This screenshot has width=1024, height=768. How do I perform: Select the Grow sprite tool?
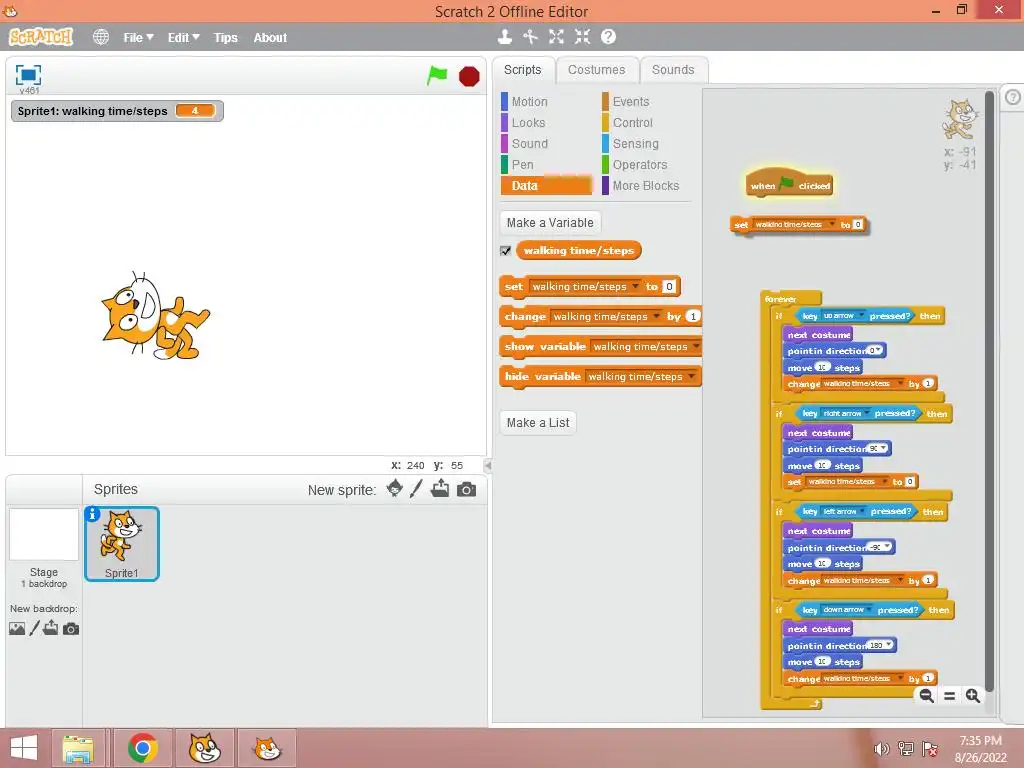(556, 37)
